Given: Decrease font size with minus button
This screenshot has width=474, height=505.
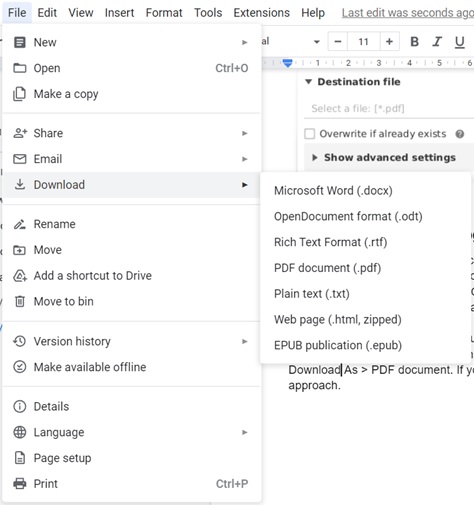Looking at the screenshot, I should pos(338,42).
